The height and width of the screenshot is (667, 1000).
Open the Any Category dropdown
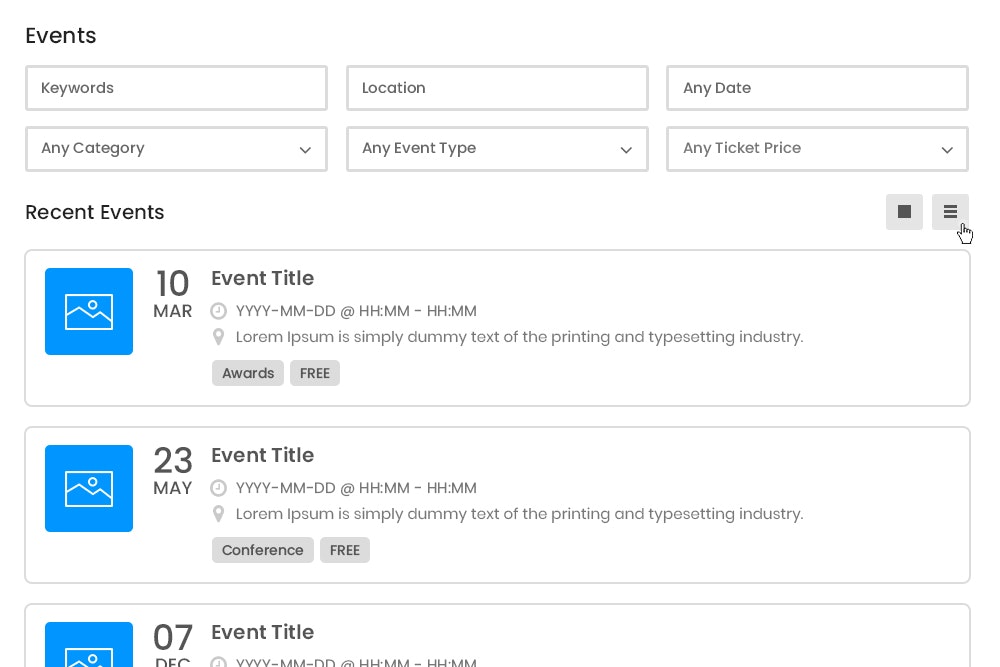(x=176, y=149)
